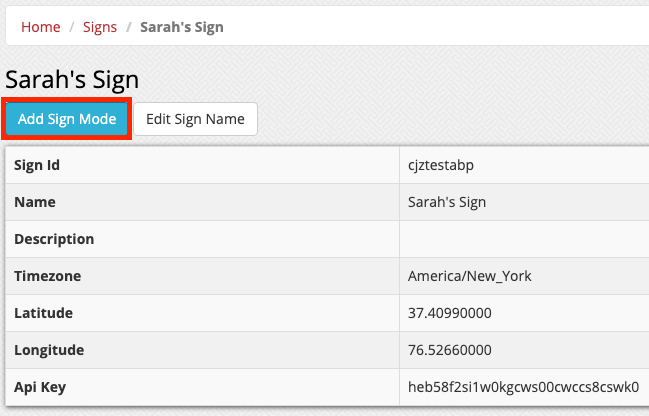Select the Longitude value 76.52660000
The width and height of the screenshot is (649, 416).
pos(449,350)
